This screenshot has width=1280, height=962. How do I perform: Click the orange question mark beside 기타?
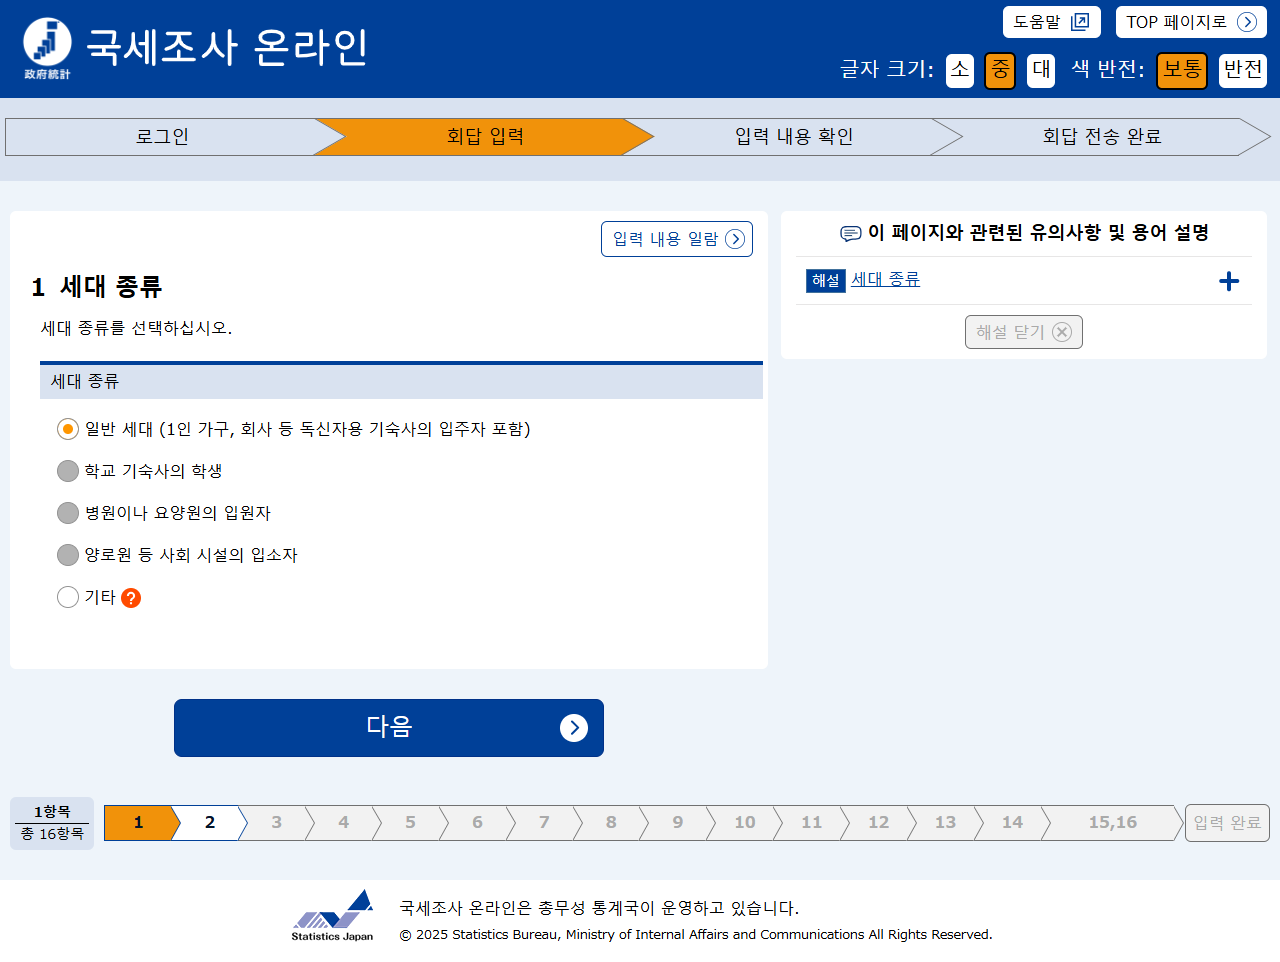click(x=131, y=598)
